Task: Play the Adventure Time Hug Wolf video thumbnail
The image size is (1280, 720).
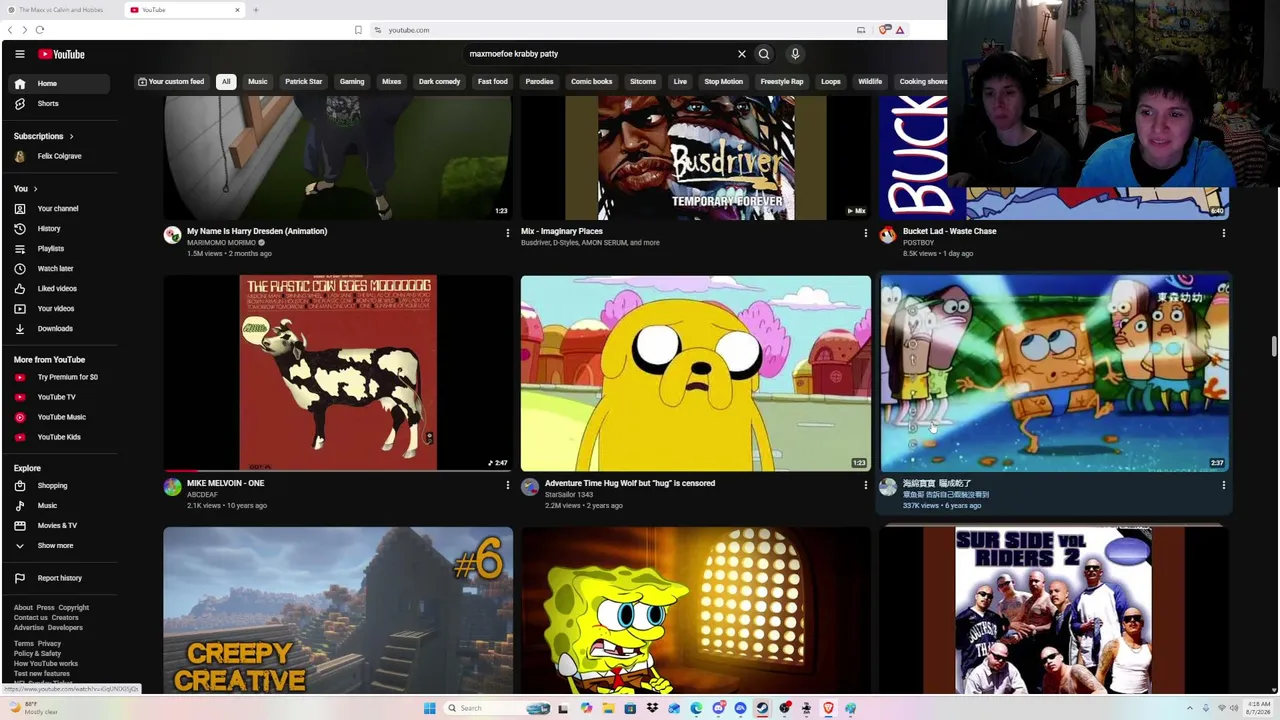Action: [696, 373]
